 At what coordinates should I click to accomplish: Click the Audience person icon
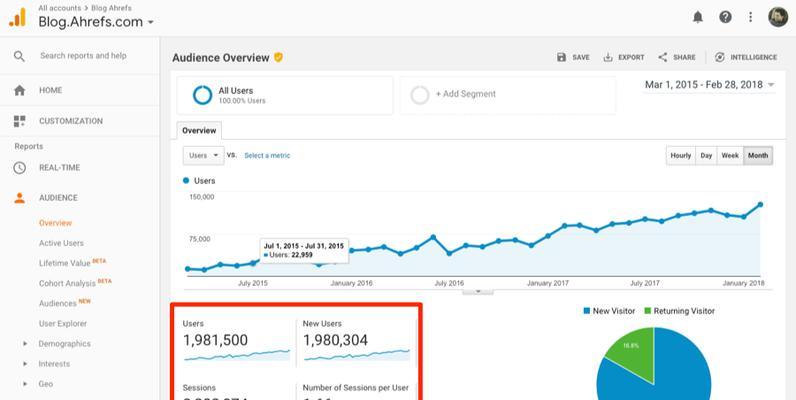tap(19, 198)
